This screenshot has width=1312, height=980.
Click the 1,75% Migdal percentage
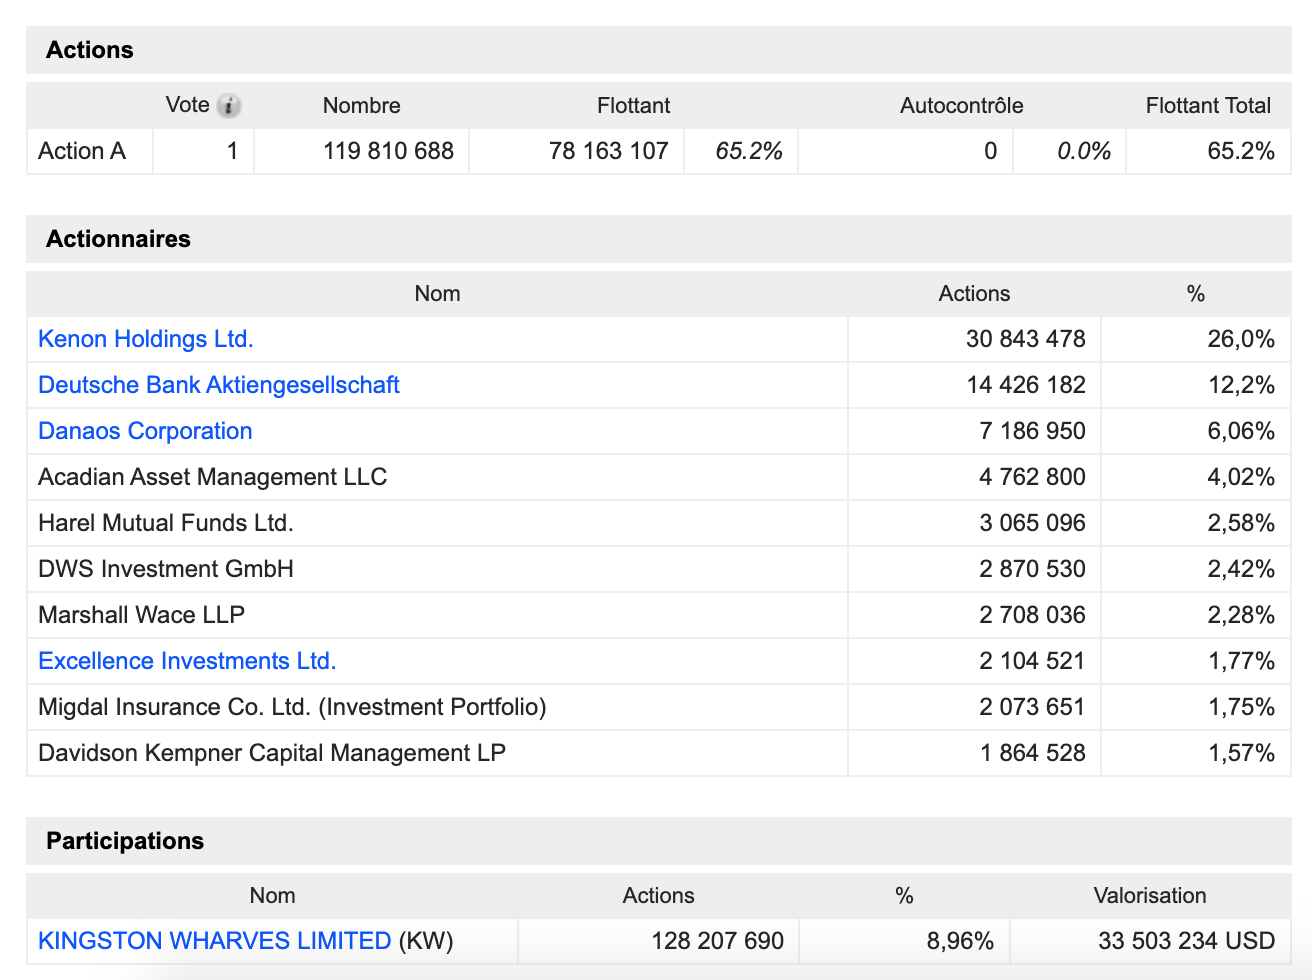(x=1241, y=707)
